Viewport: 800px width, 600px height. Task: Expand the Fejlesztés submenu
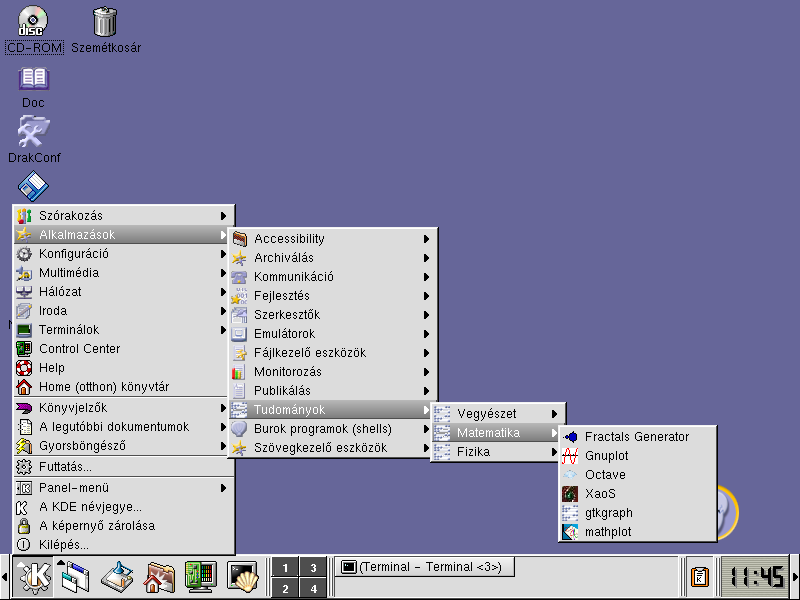pos(332,295)
